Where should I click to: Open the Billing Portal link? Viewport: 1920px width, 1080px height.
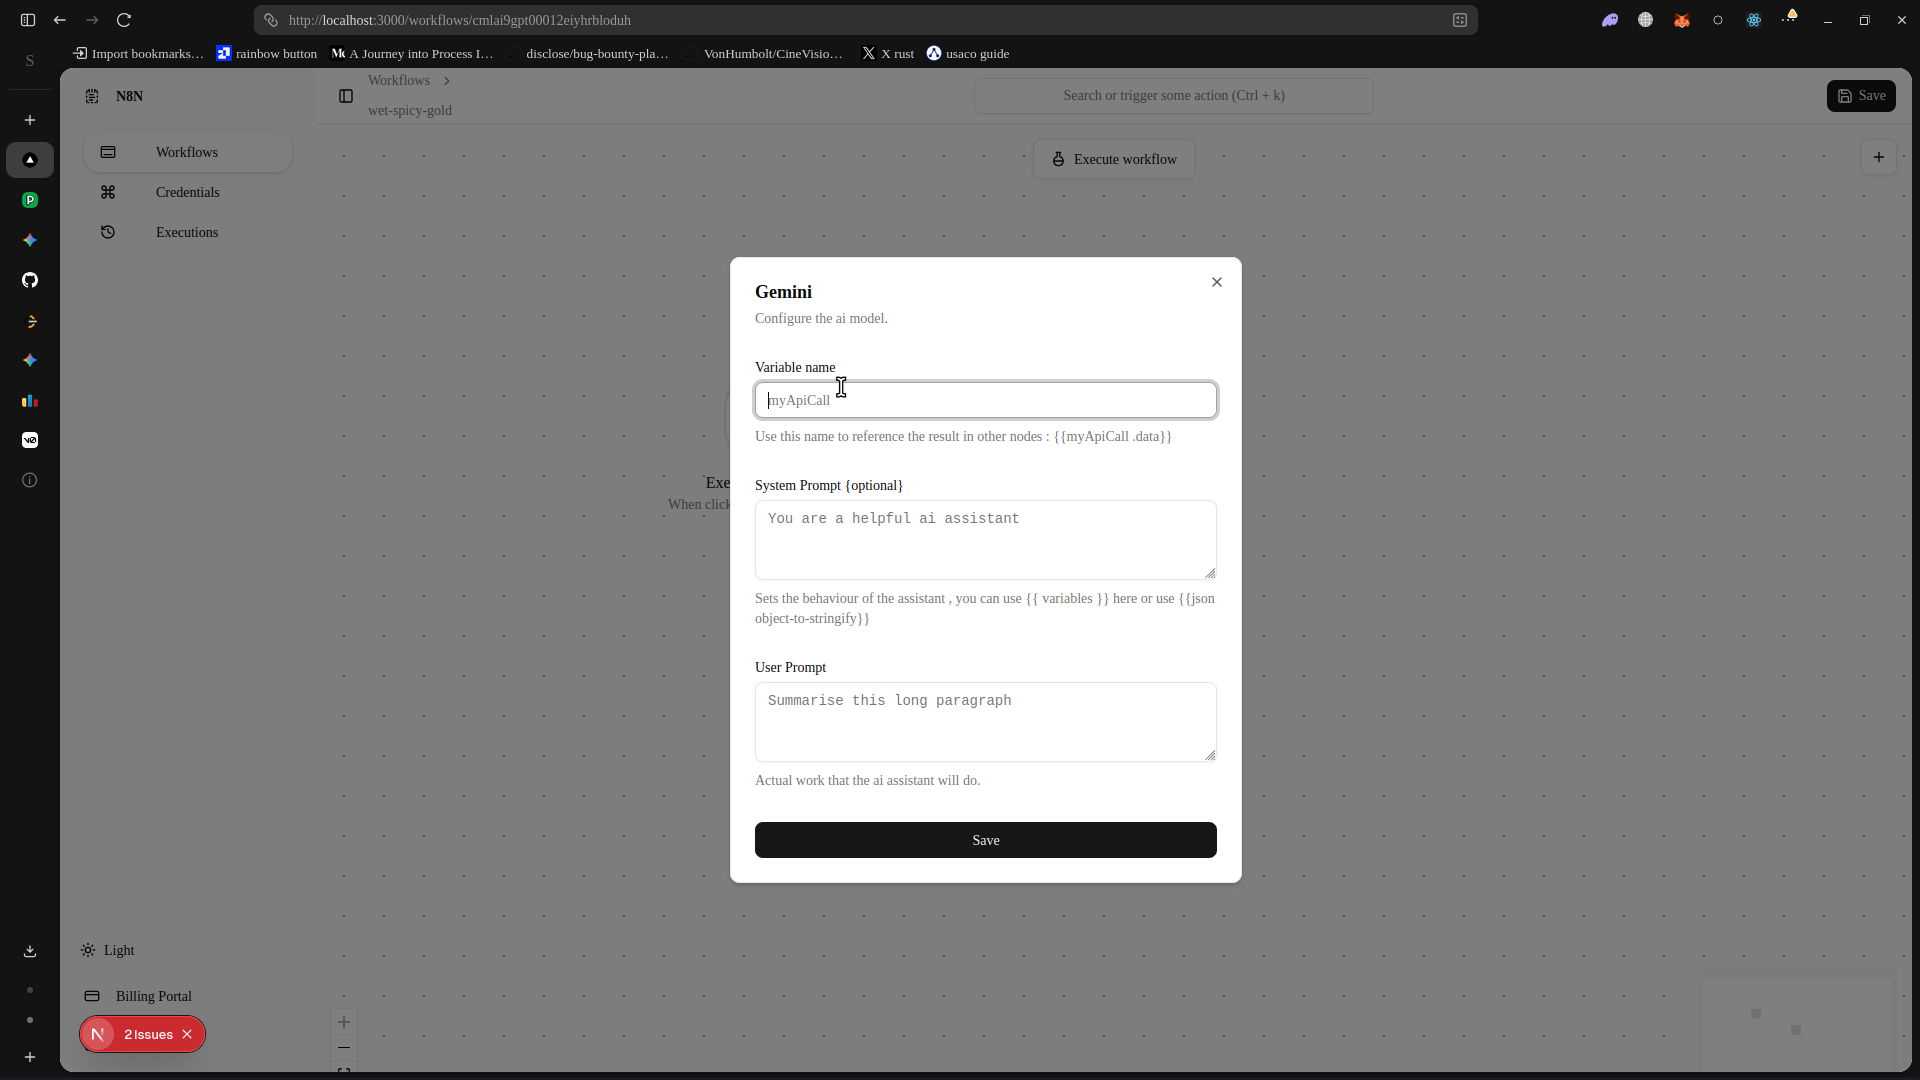[153, 996]
